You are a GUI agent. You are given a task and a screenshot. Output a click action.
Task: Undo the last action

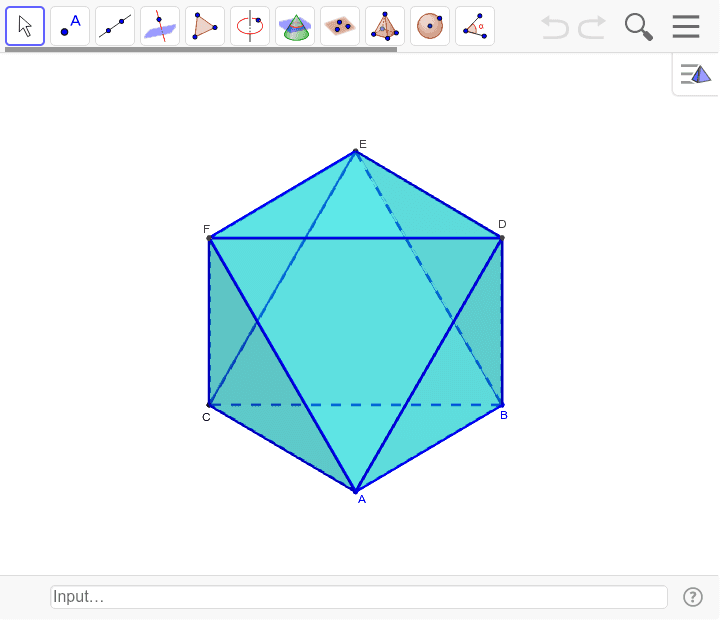pos(555,27)
